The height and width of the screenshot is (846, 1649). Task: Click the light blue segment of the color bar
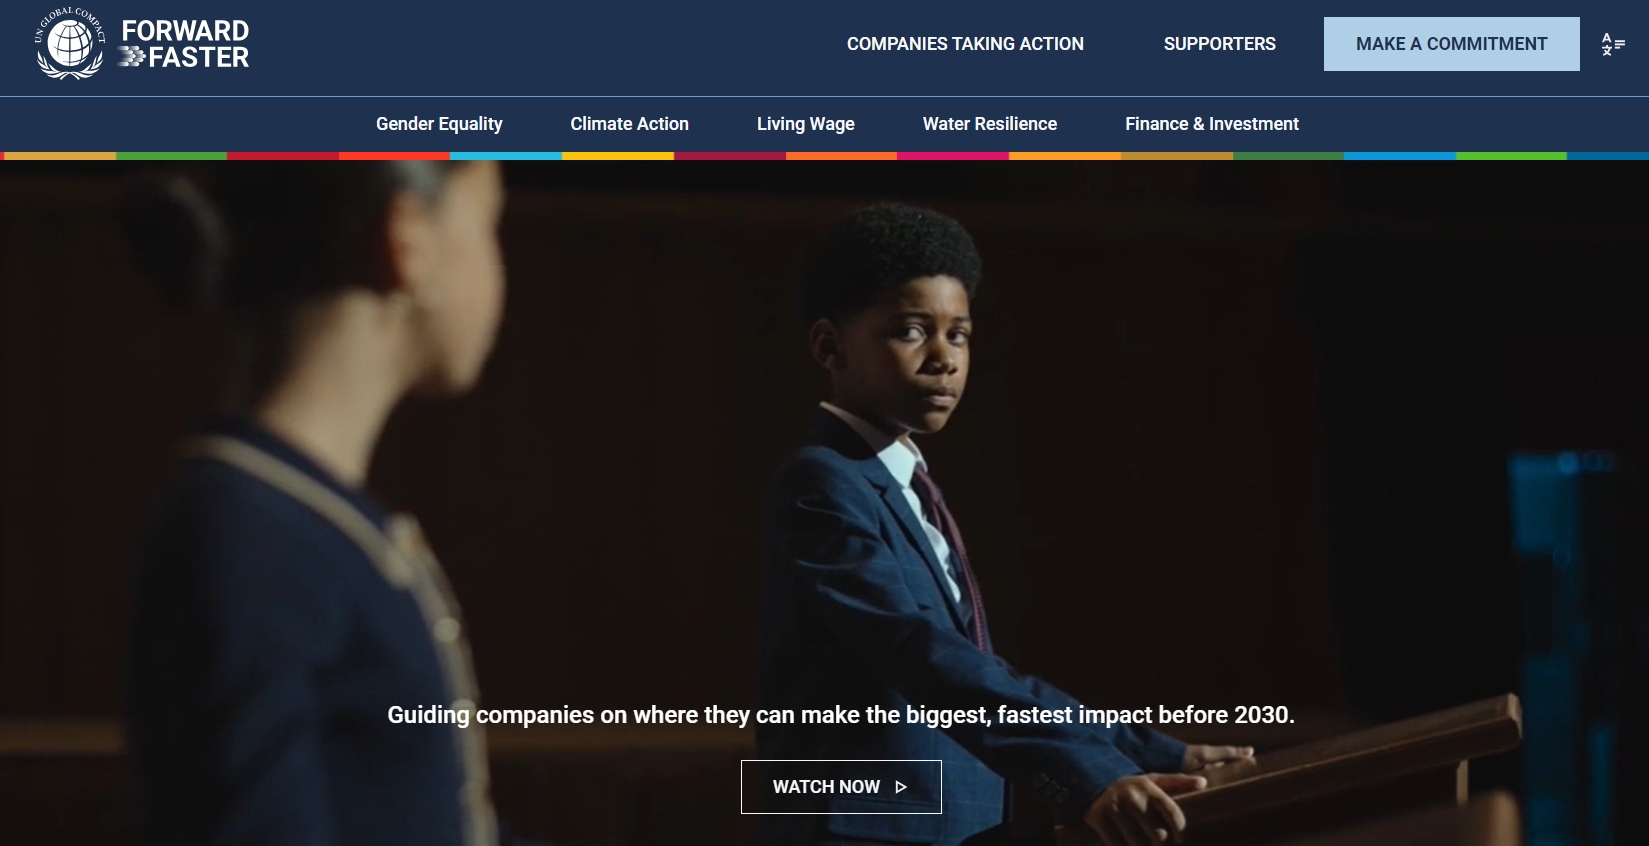click(x=506, y=156)
